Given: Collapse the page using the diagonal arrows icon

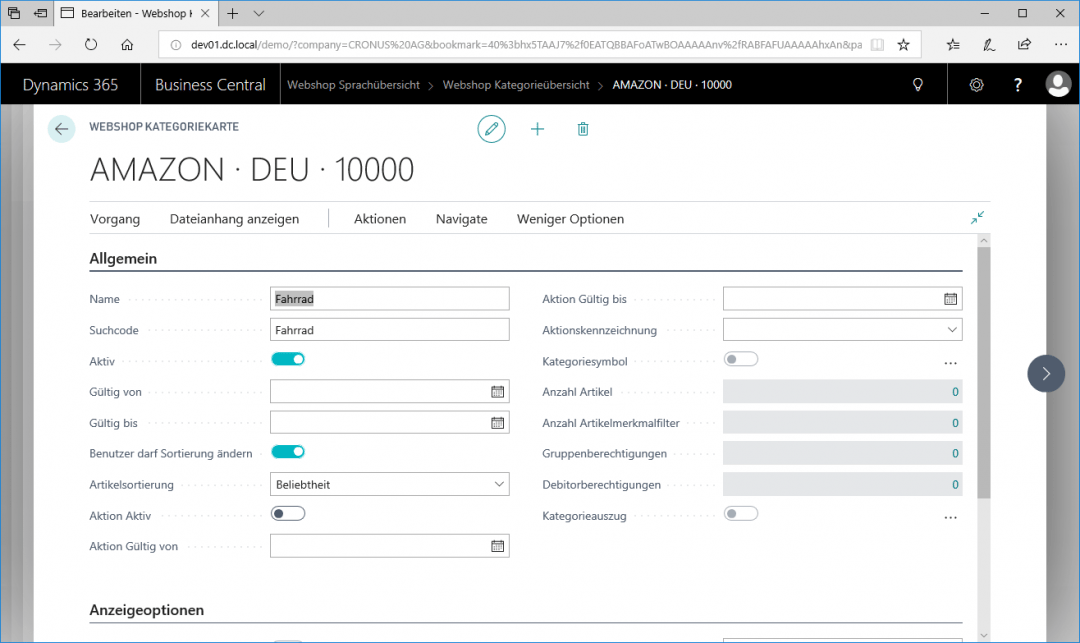Looking at the screenshot, I should point(977,218).
